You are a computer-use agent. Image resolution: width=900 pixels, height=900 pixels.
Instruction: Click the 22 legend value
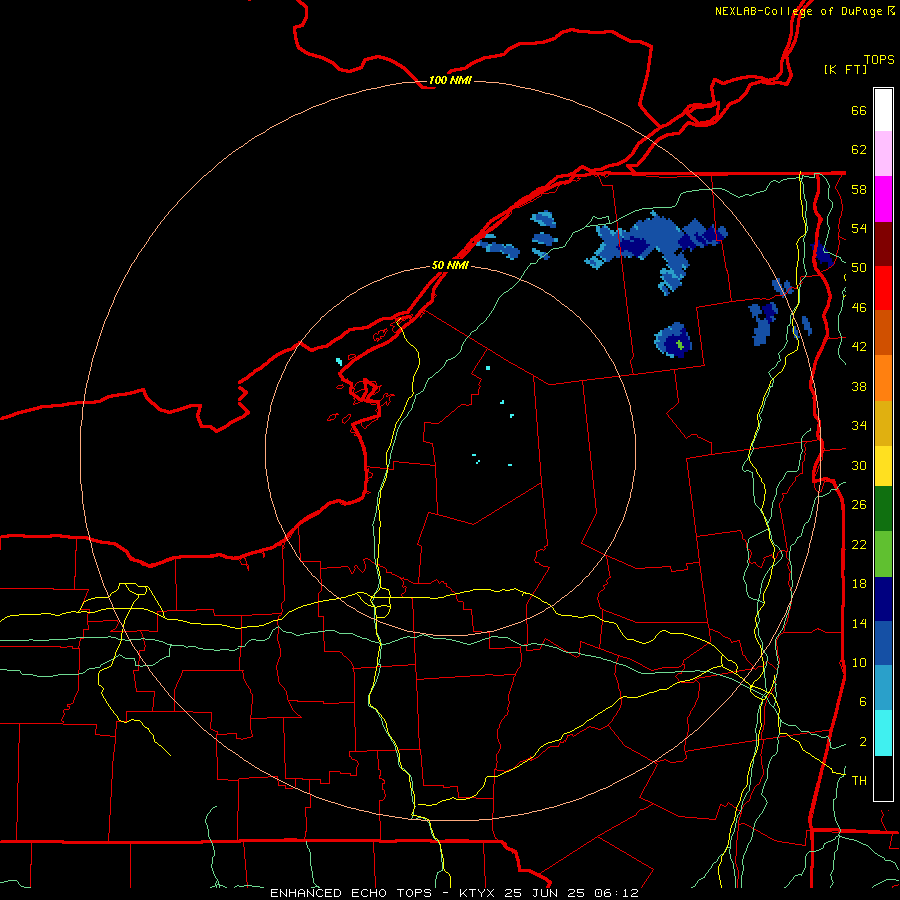coord(859,544)
